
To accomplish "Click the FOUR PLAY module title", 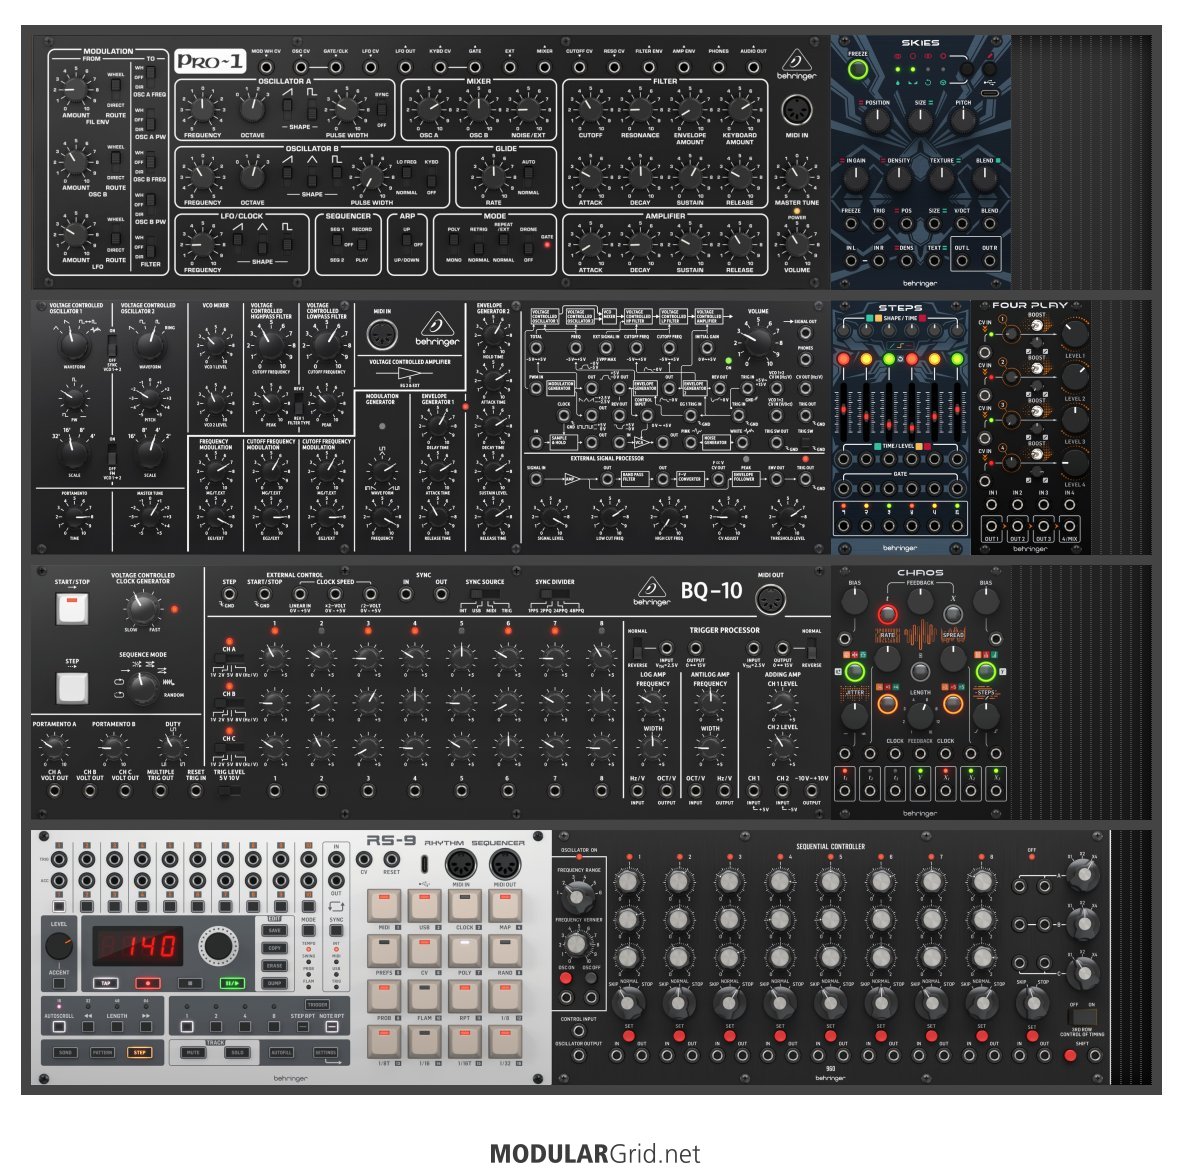I will [1030, 305].
